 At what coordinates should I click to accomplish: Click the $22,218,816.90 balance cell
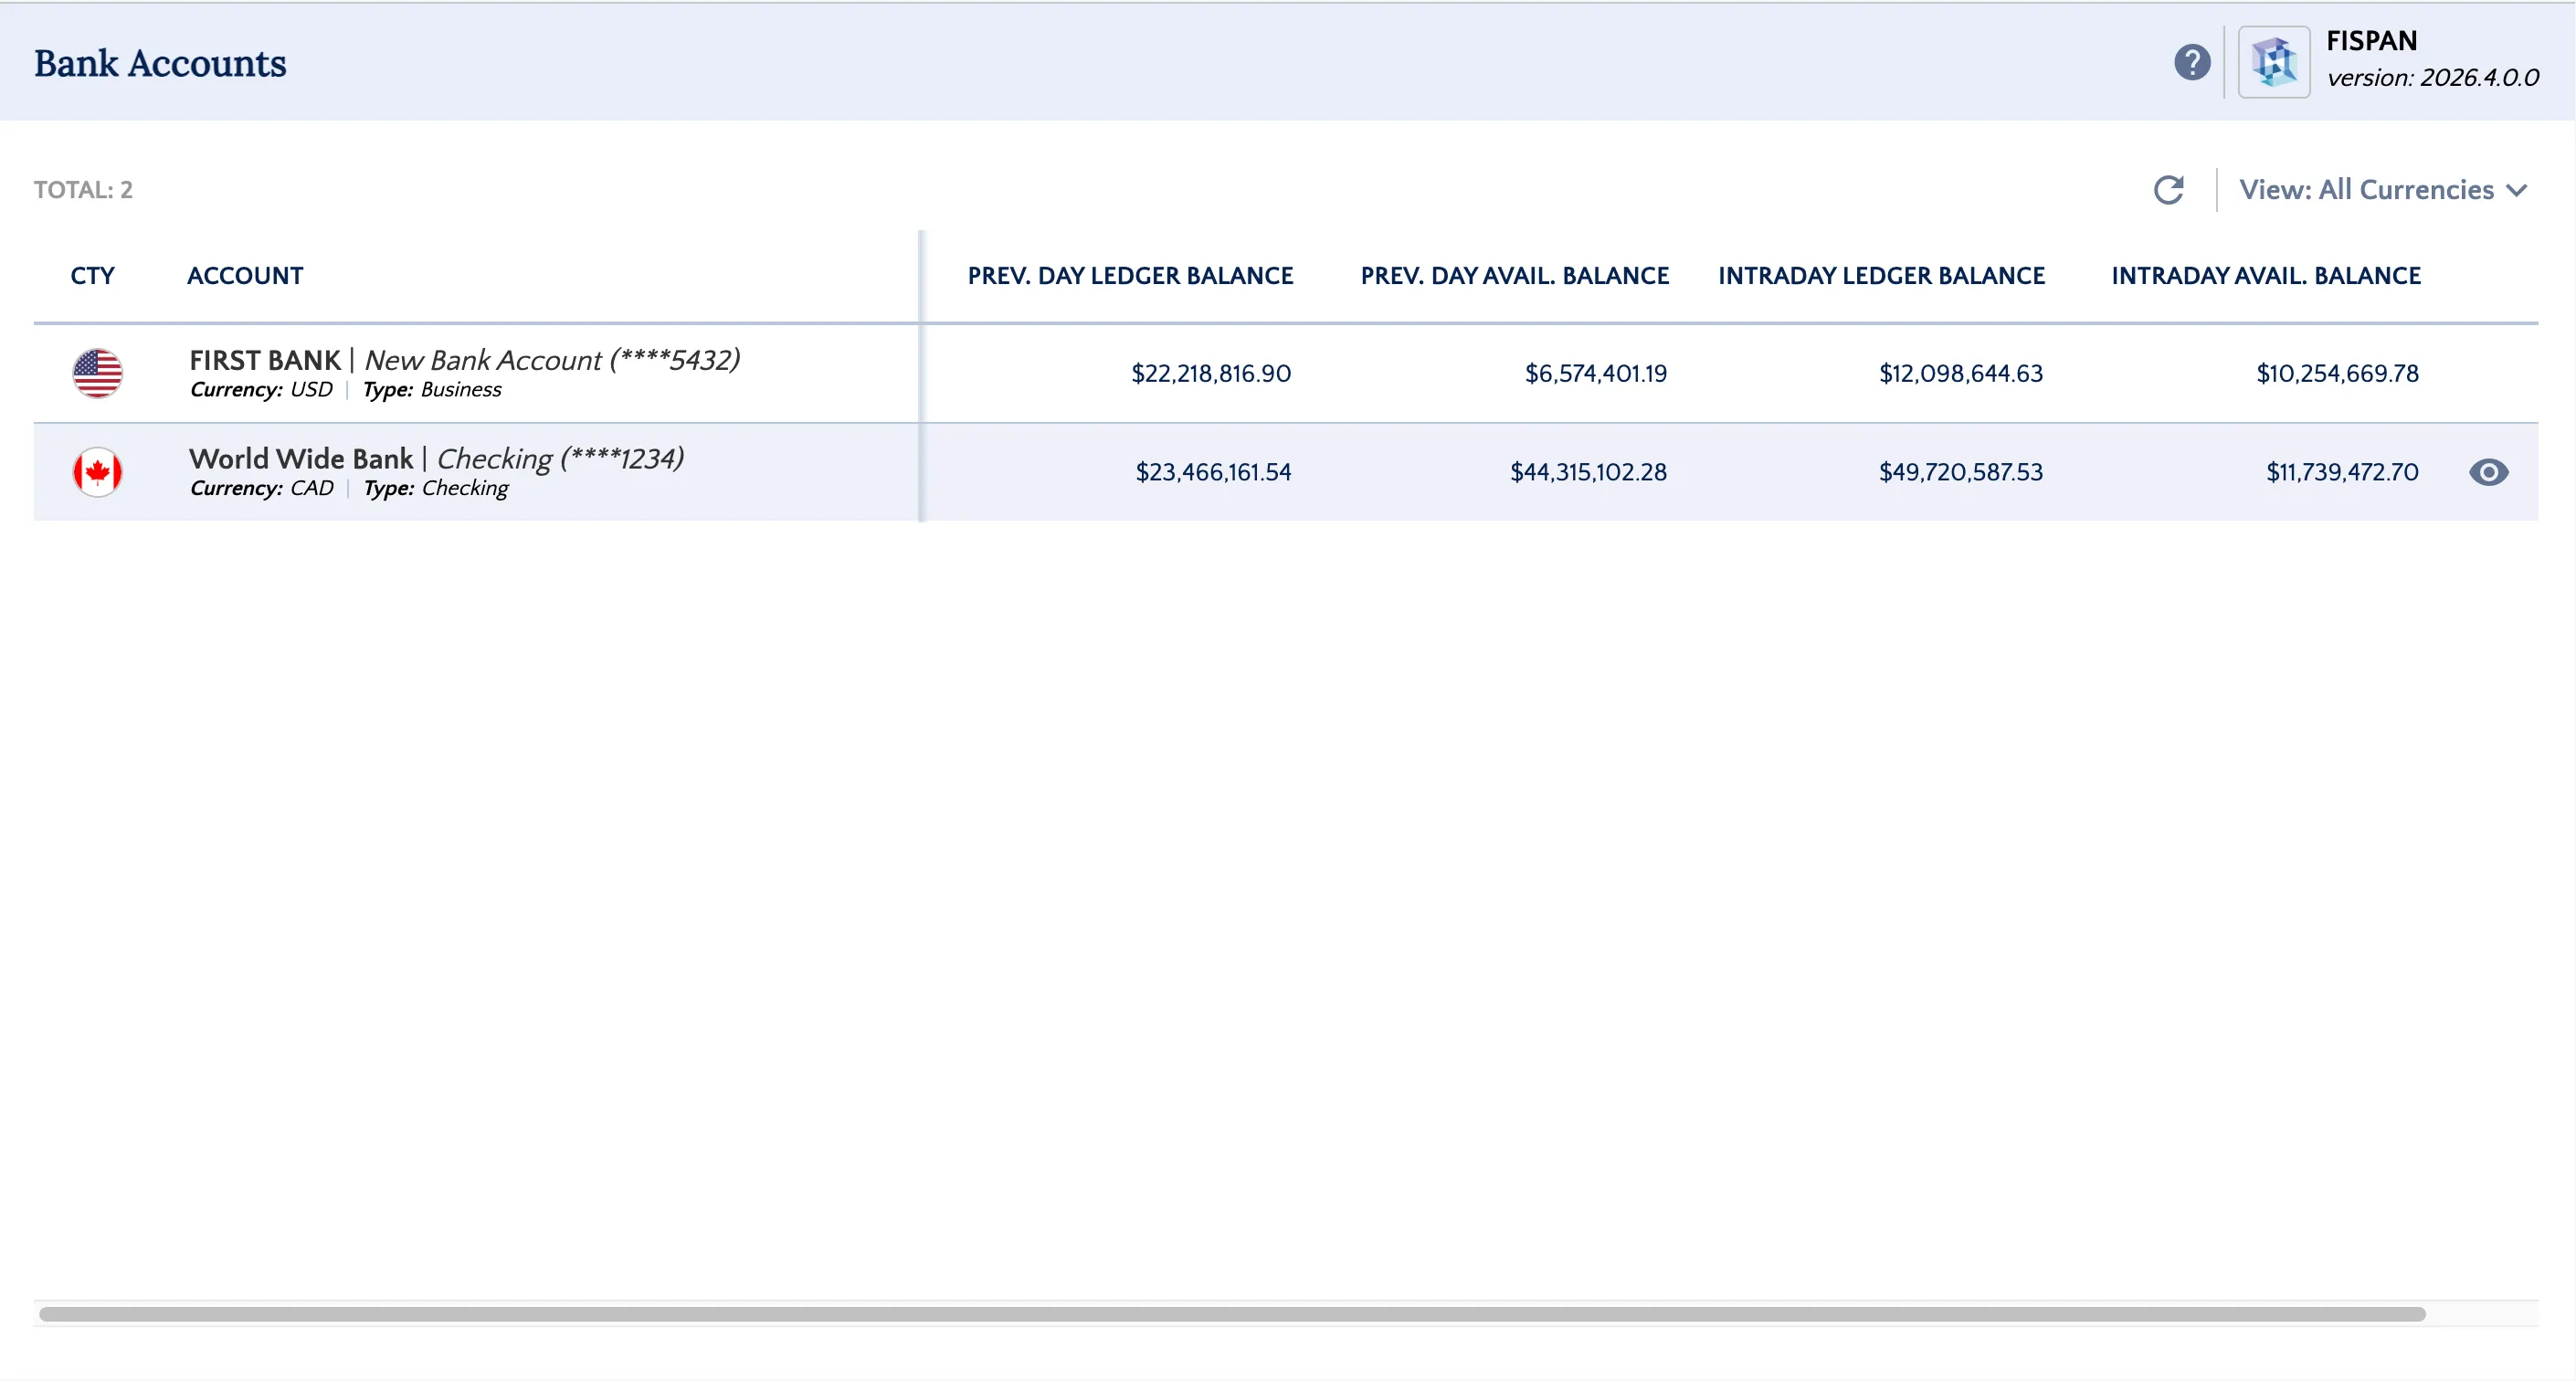tap(1211, 374)
